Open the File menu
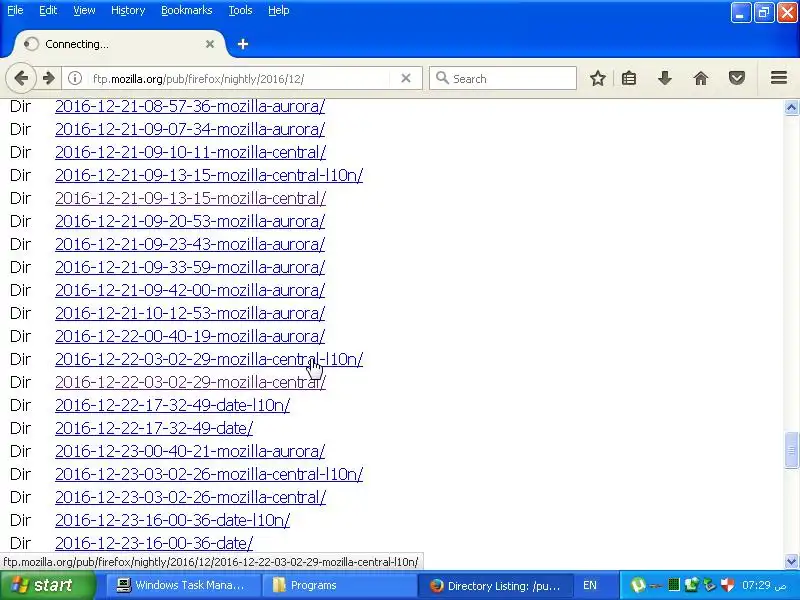Viewport: 800px width, 600px height. [x=15, y=10]
